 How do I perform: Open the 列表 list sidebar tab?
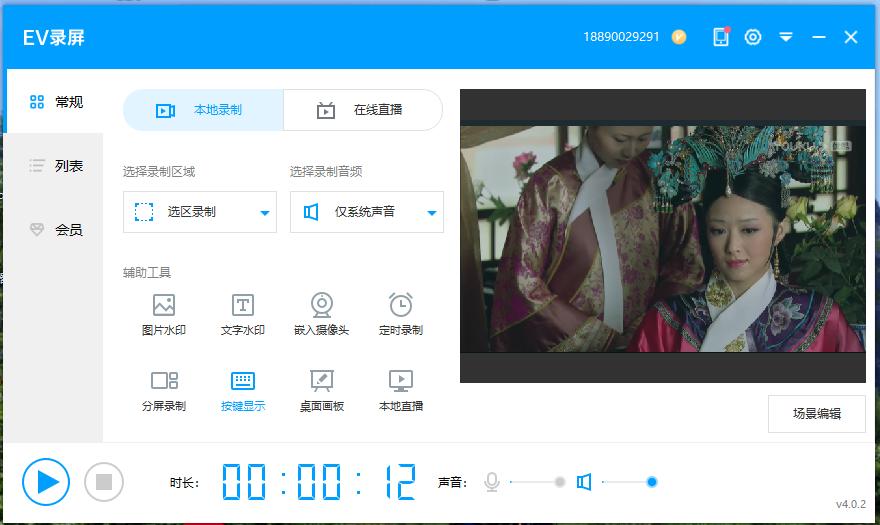click(55, 166)
